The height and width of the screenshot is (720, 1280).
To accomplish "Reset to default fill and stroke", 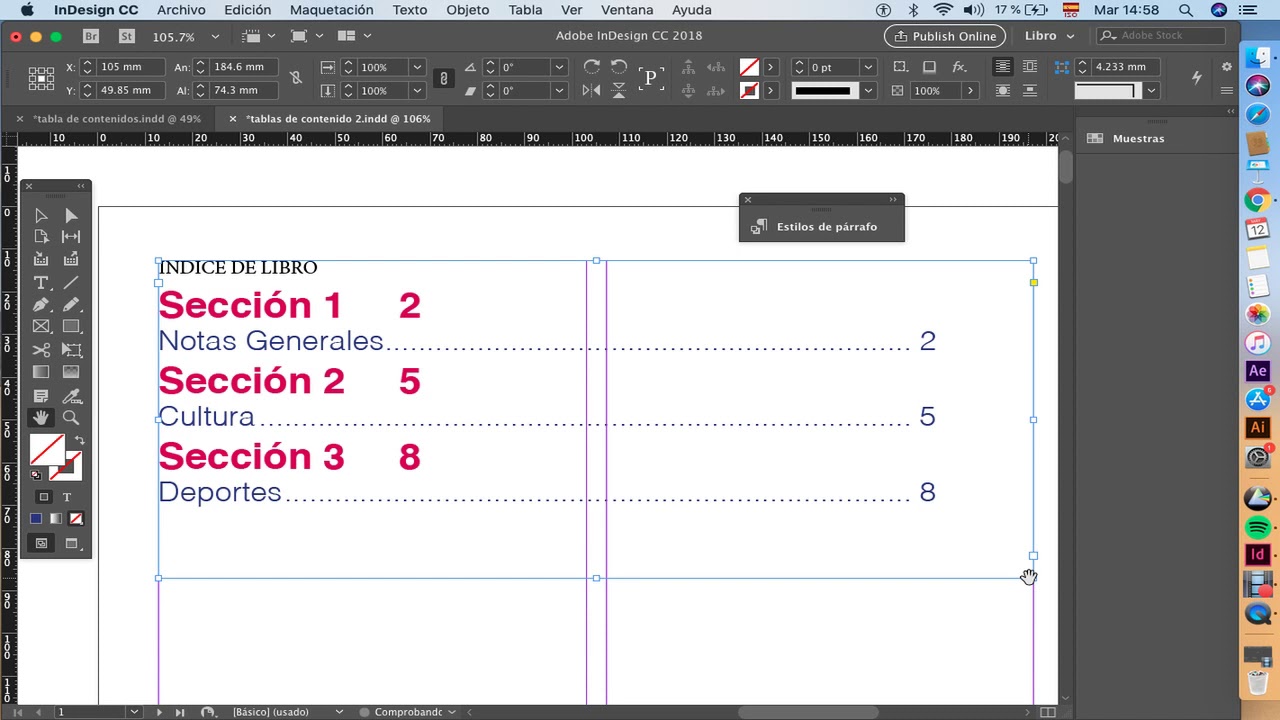I will tap(36, 475).
